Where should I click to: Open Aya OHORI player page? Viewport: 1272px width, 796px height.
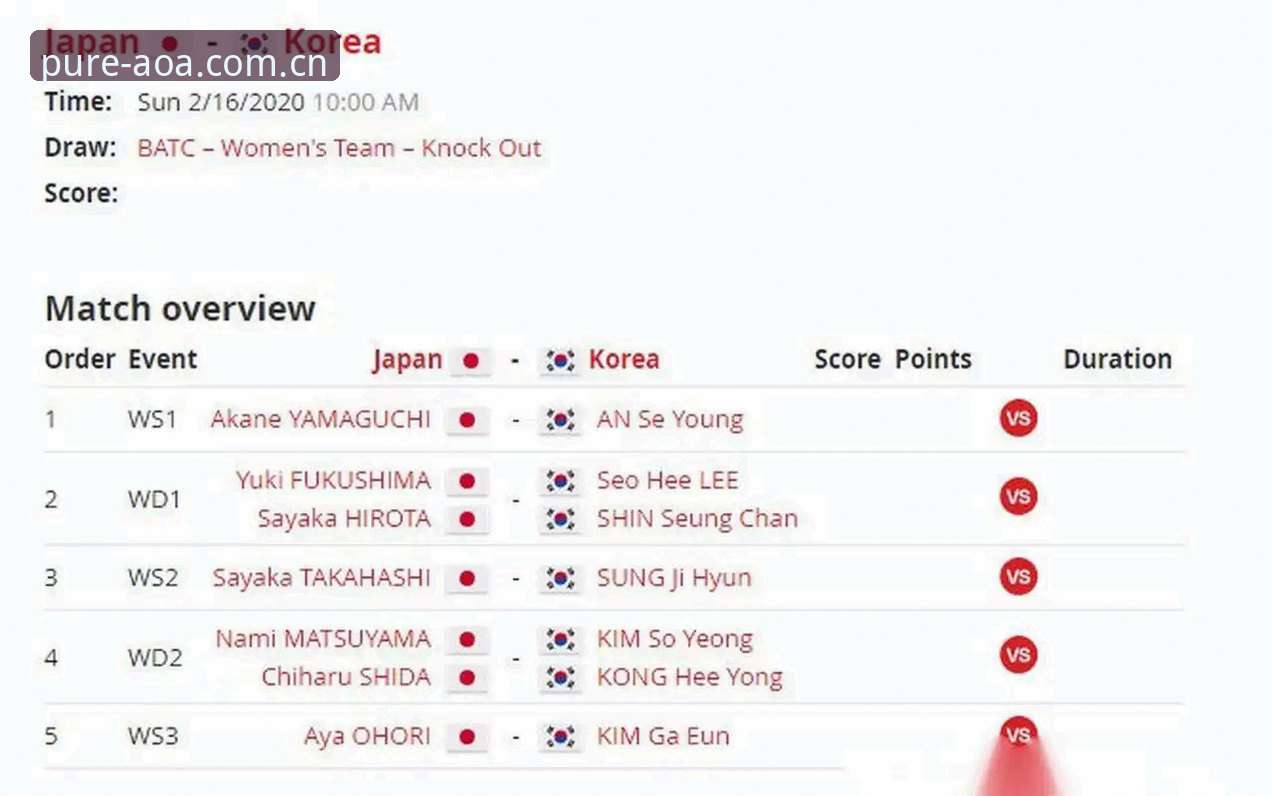[x=367, y=736]
